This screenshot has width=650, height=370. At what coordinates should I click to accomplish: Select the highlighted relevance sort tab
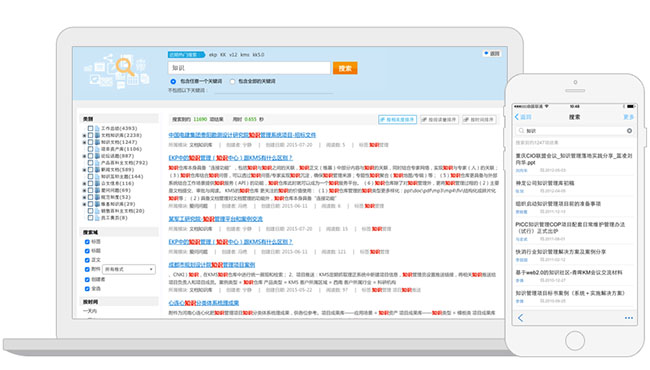pos(397,119)
